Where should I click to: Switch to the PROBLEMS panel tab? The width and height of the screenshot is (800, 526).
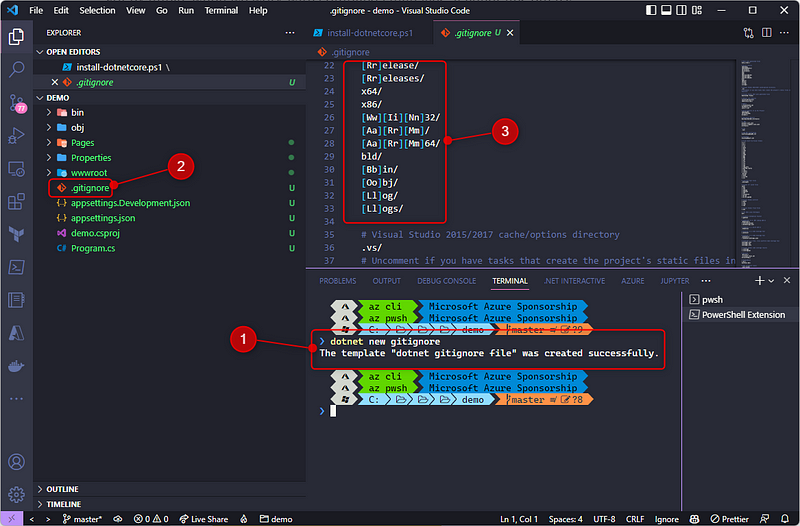coord(337,281)
